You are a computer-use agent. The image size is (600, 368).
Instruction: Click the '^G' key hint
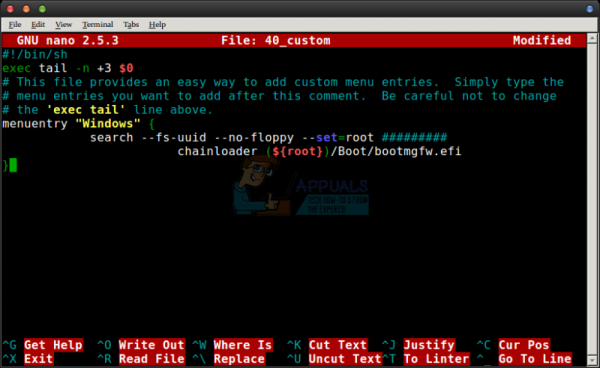[10, 345]
